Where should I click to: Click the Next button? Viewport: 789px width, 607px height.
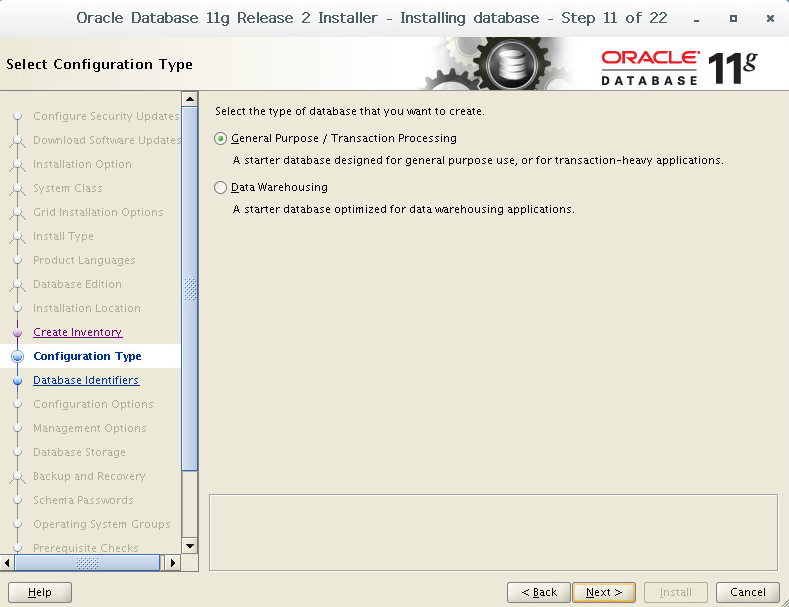[x=604, y=592]
